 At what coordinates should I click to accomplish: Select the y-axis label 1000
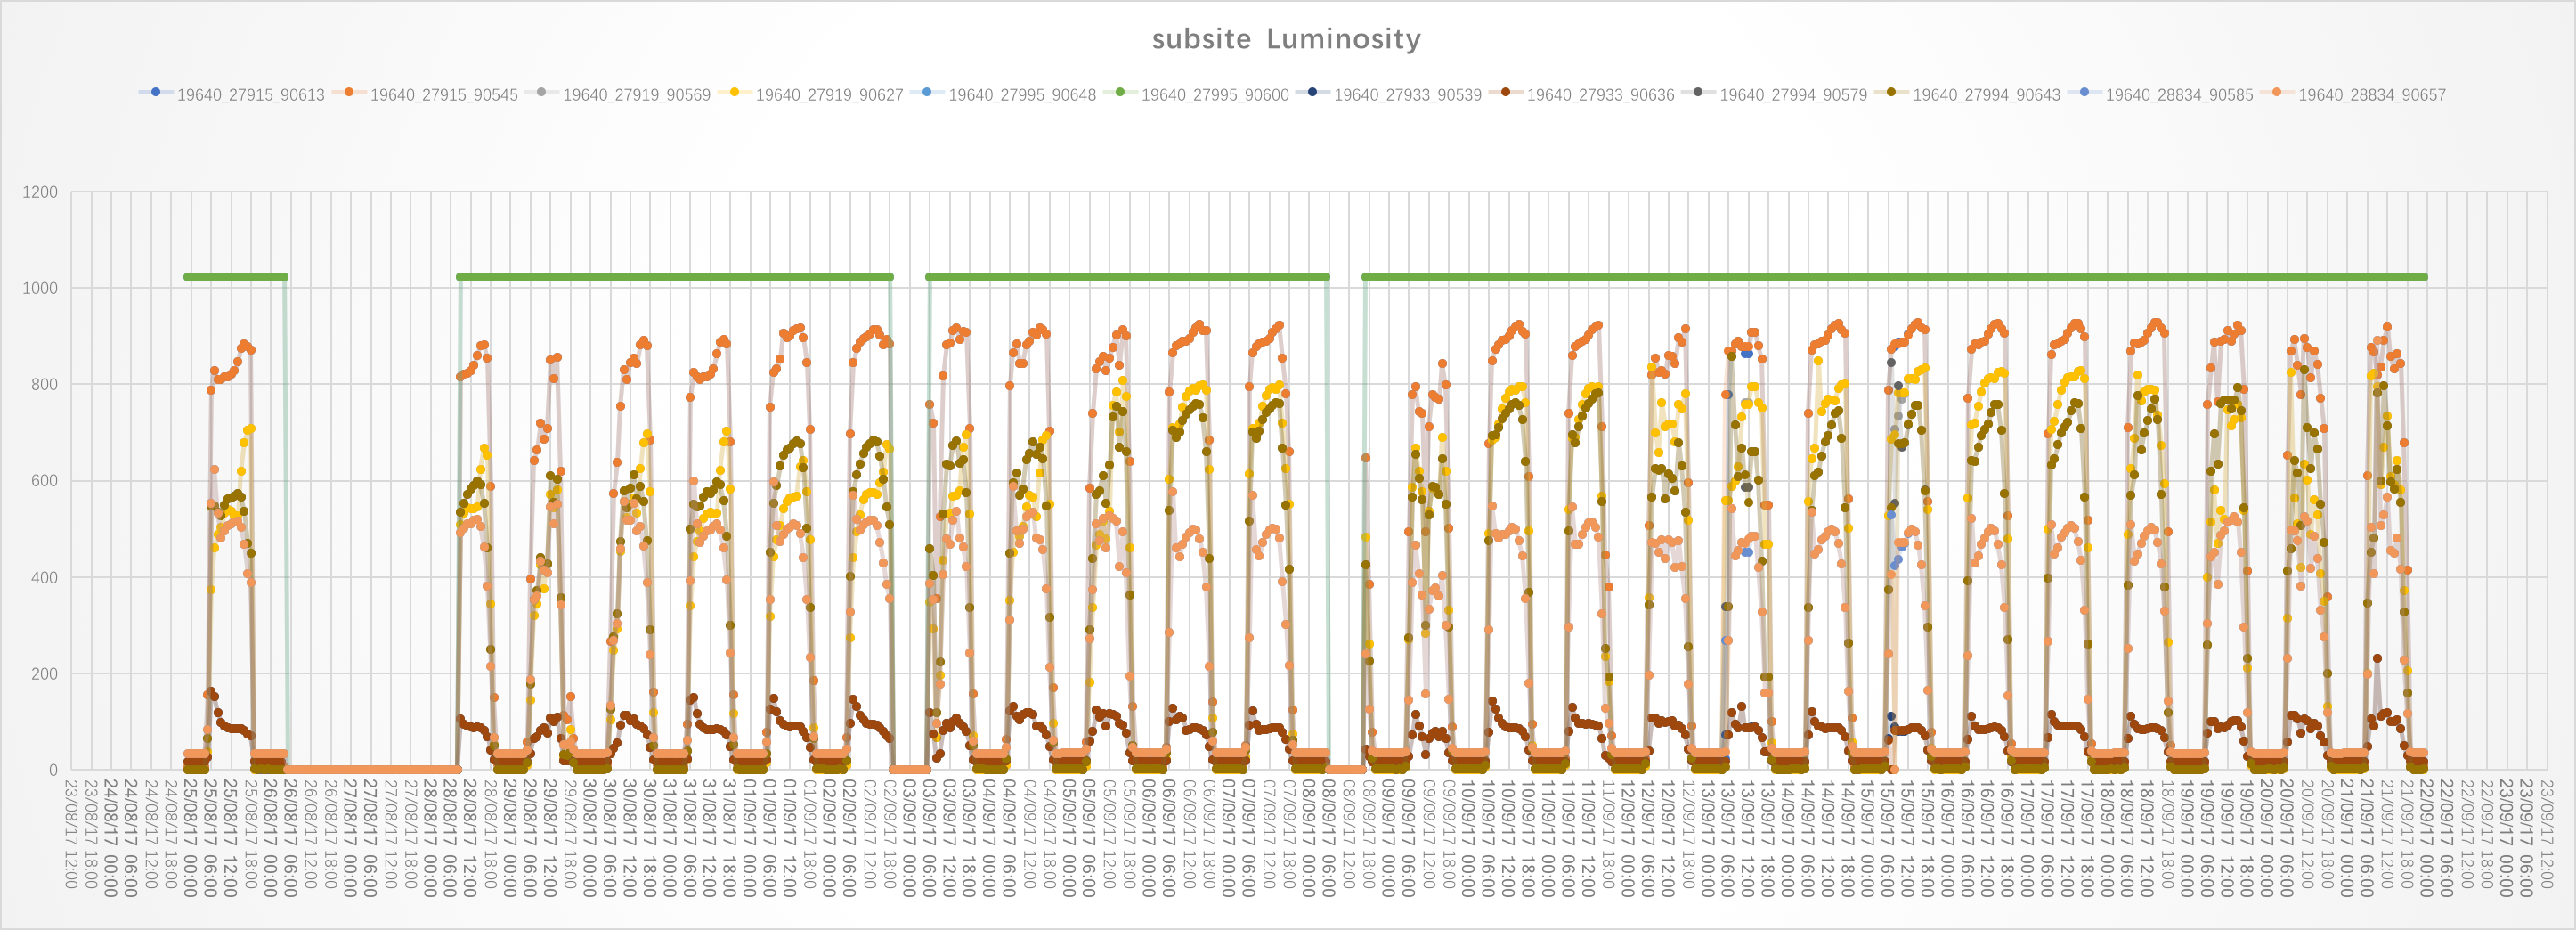click(x=40, y=288)
